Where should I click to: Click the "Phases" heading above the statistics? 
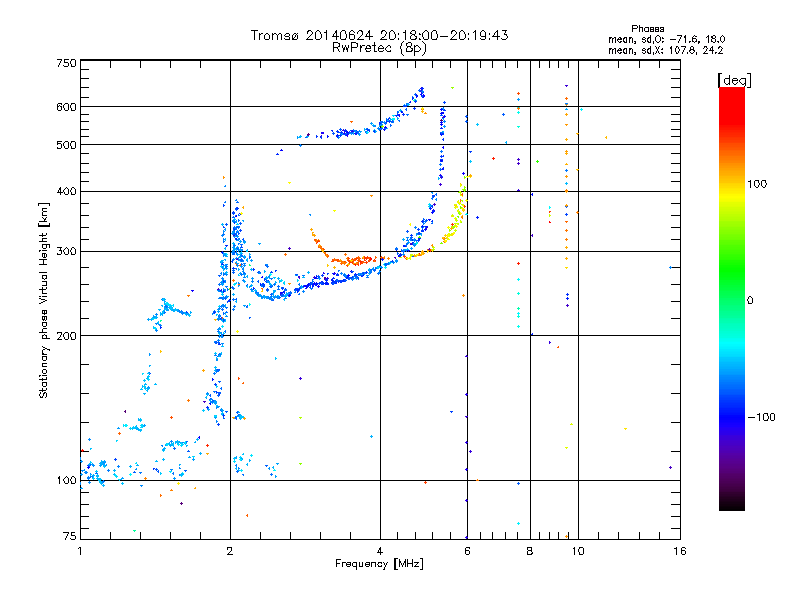(647, 29)
